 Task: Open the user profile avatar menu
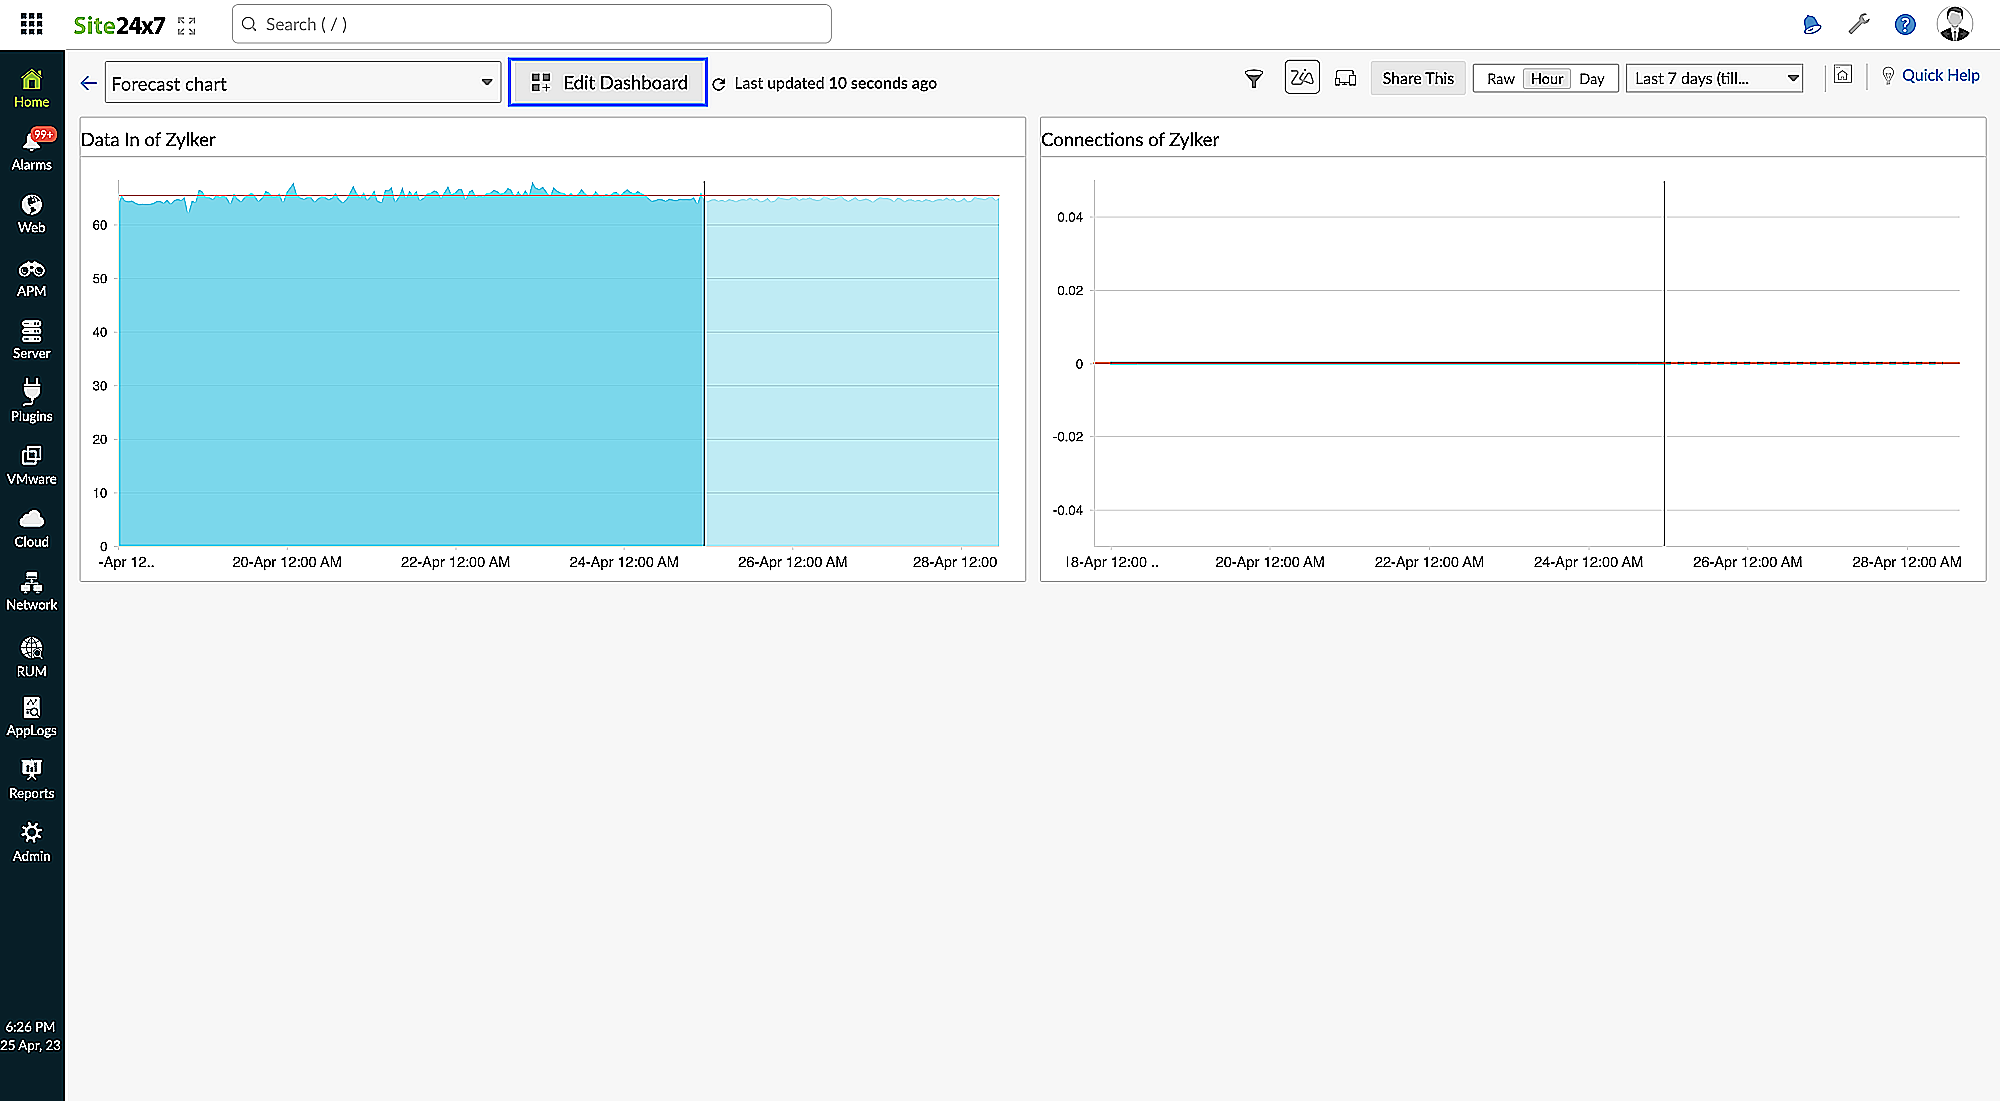pos(1954,24)
